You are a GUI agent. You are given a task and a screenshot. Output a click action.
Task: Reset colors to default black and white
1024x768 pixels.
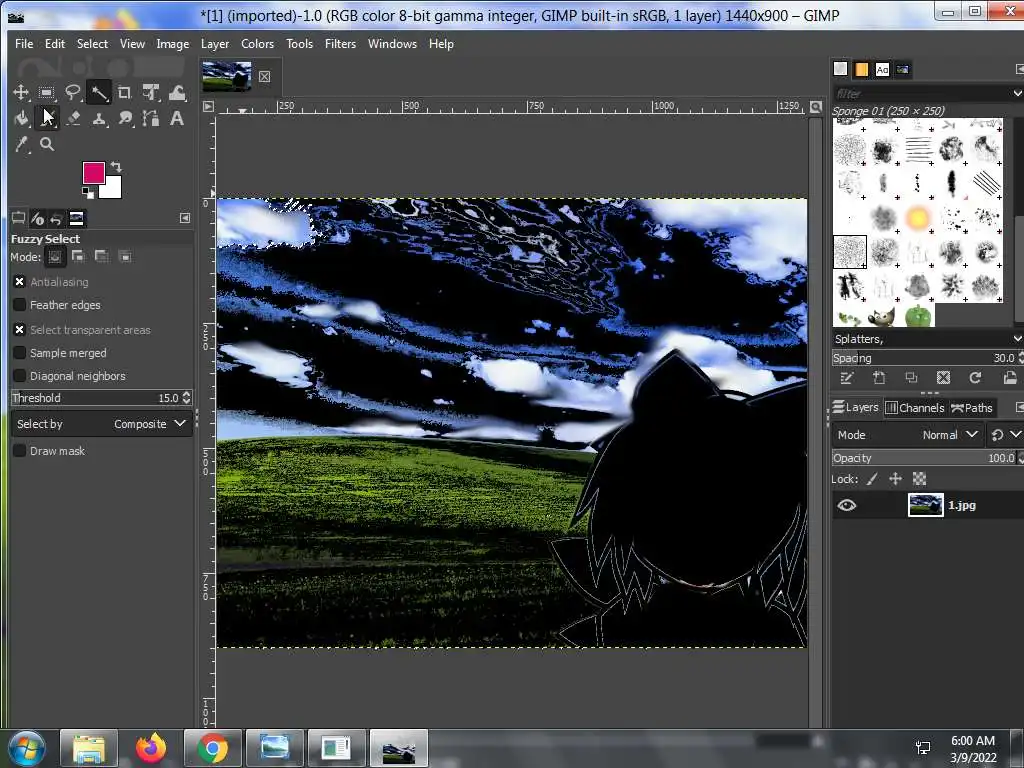click(87, 192)
